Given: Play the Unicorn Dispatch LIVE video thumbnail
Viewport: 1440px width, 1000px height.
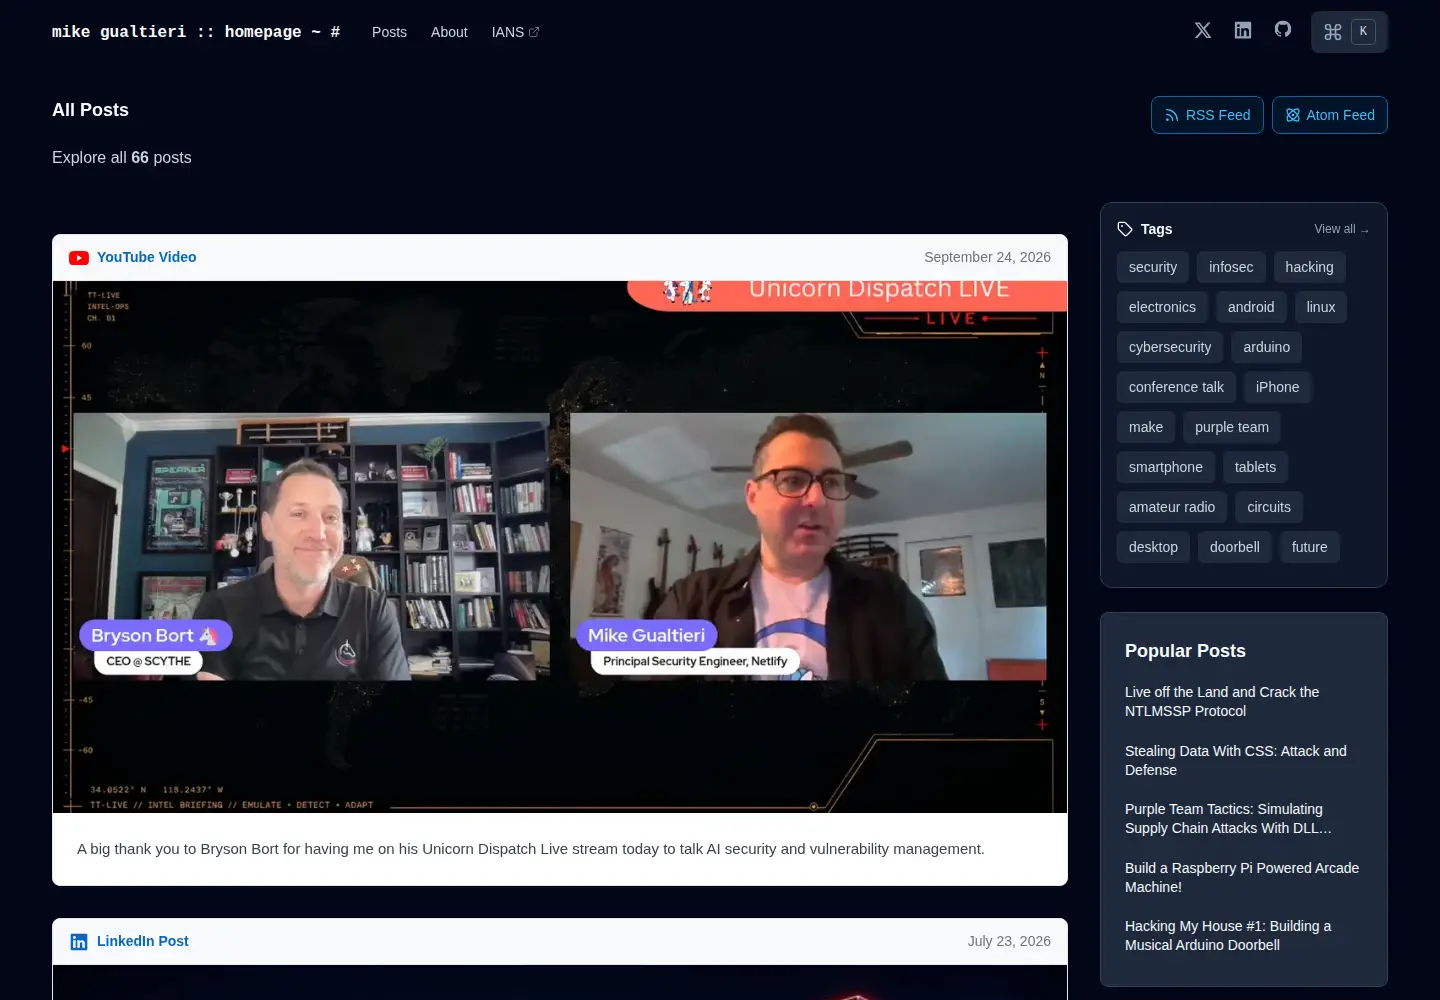Looking at the screenshot, I should pyautogui.click(x=560, y=547).
